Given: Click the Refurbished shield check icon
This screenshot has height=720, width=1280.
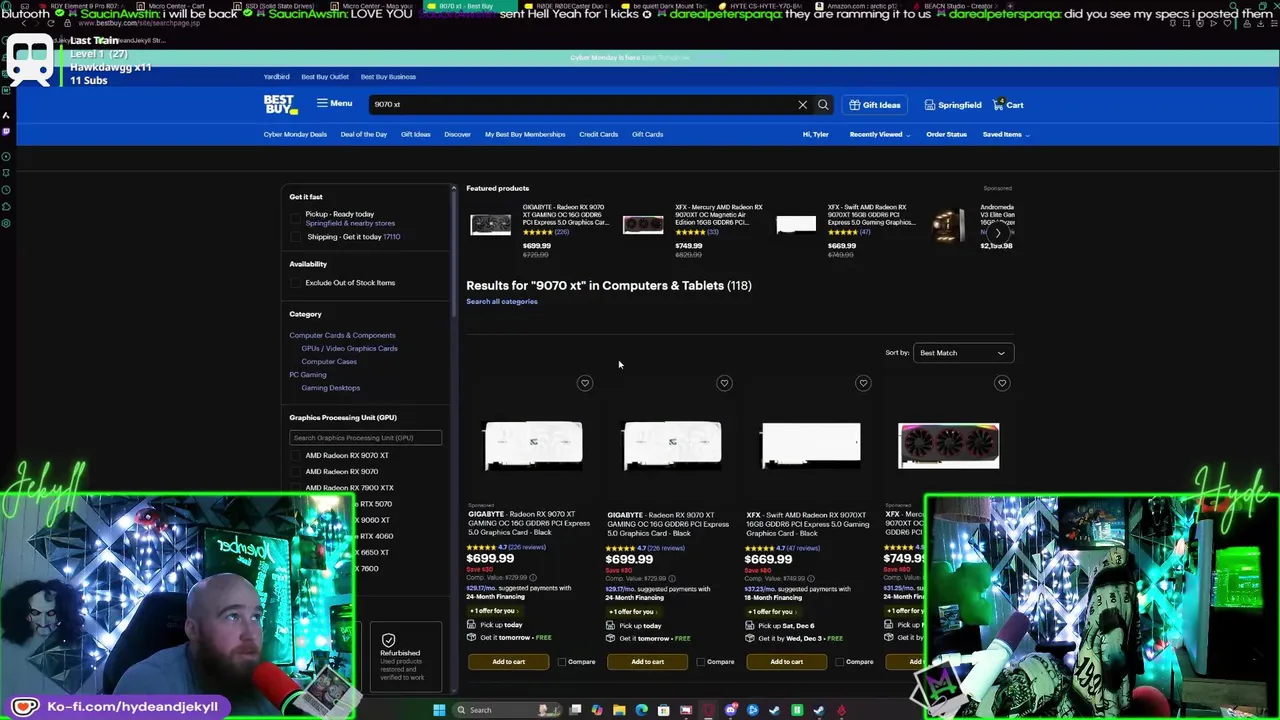Looking at the screenshot, I should click(x=388, y=640).
